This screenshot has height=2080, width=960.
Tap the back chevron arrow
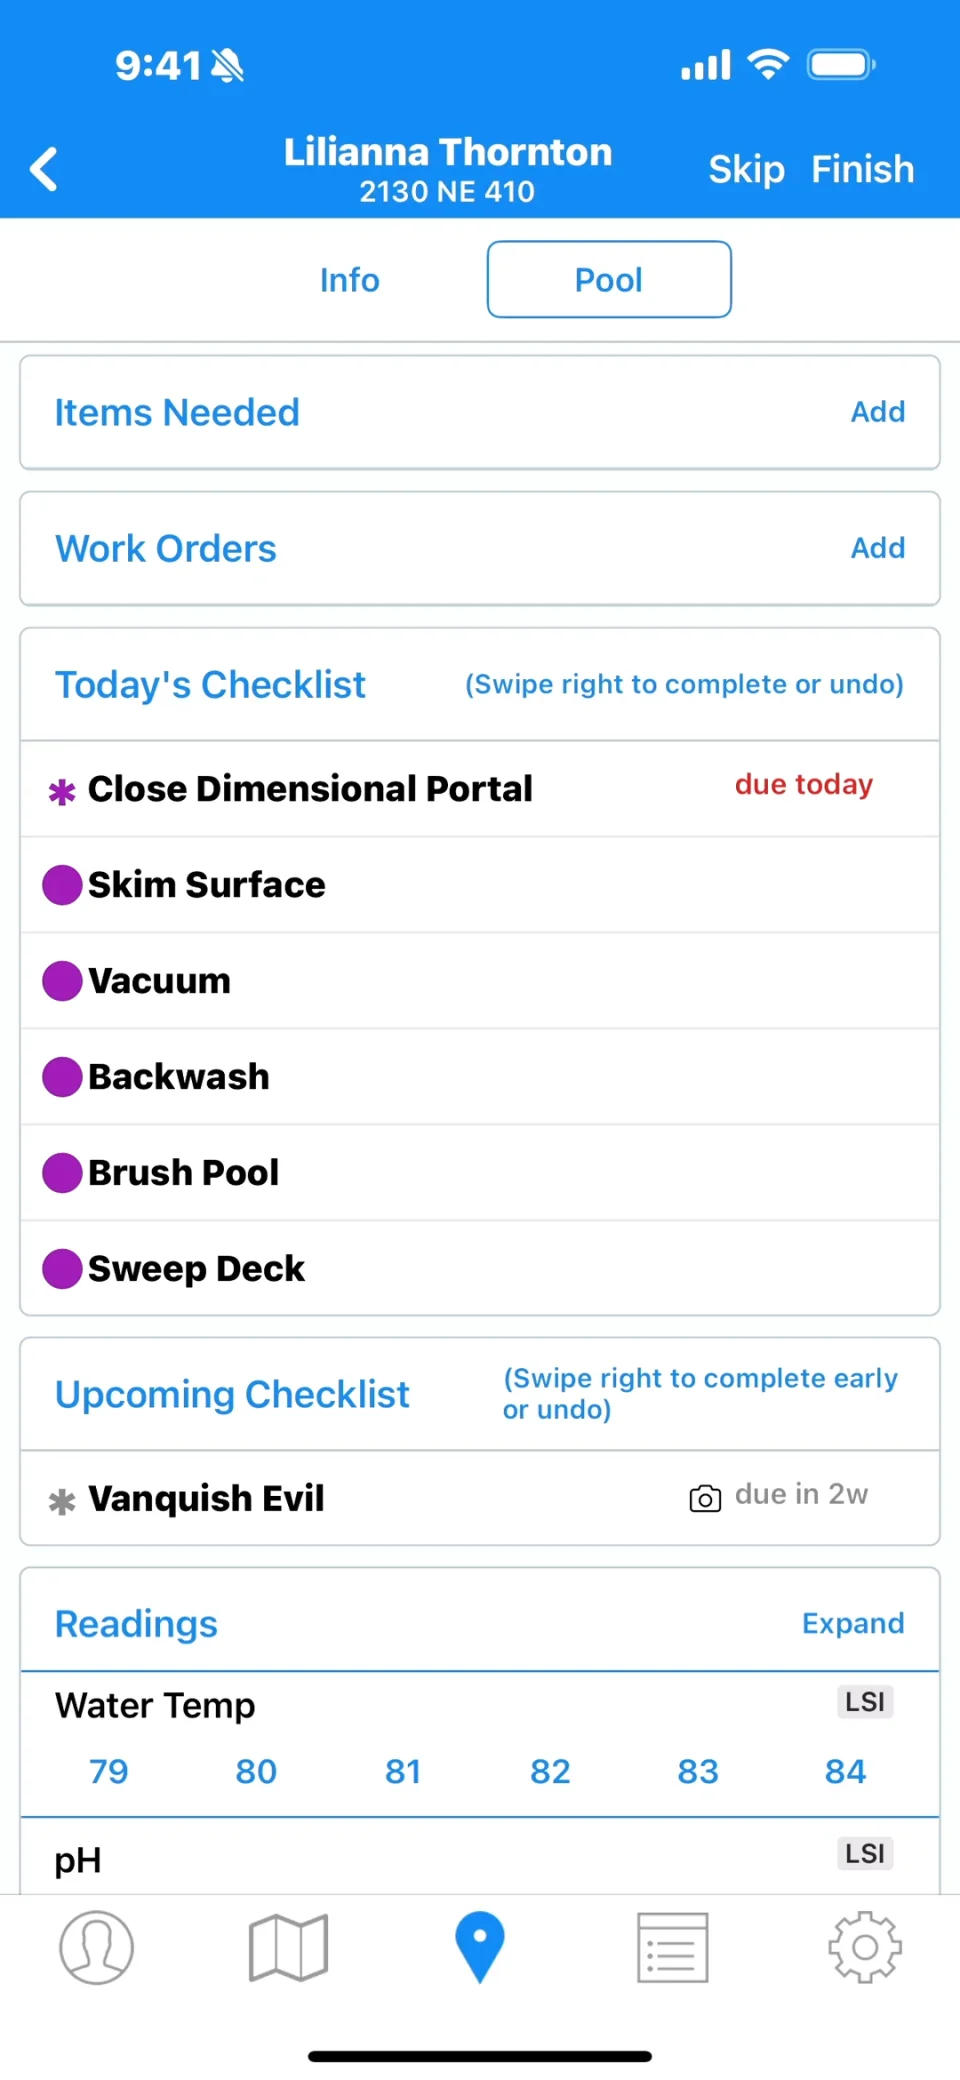point(44,169)
